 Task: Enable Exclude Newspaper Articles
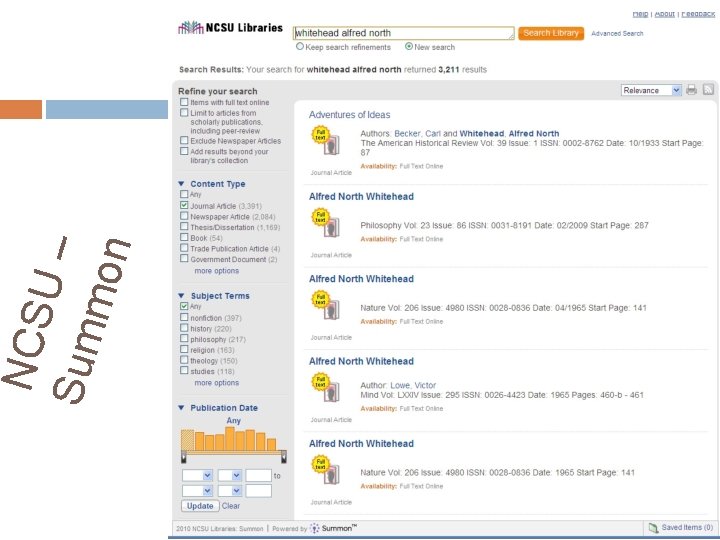[x=184, y=140]
